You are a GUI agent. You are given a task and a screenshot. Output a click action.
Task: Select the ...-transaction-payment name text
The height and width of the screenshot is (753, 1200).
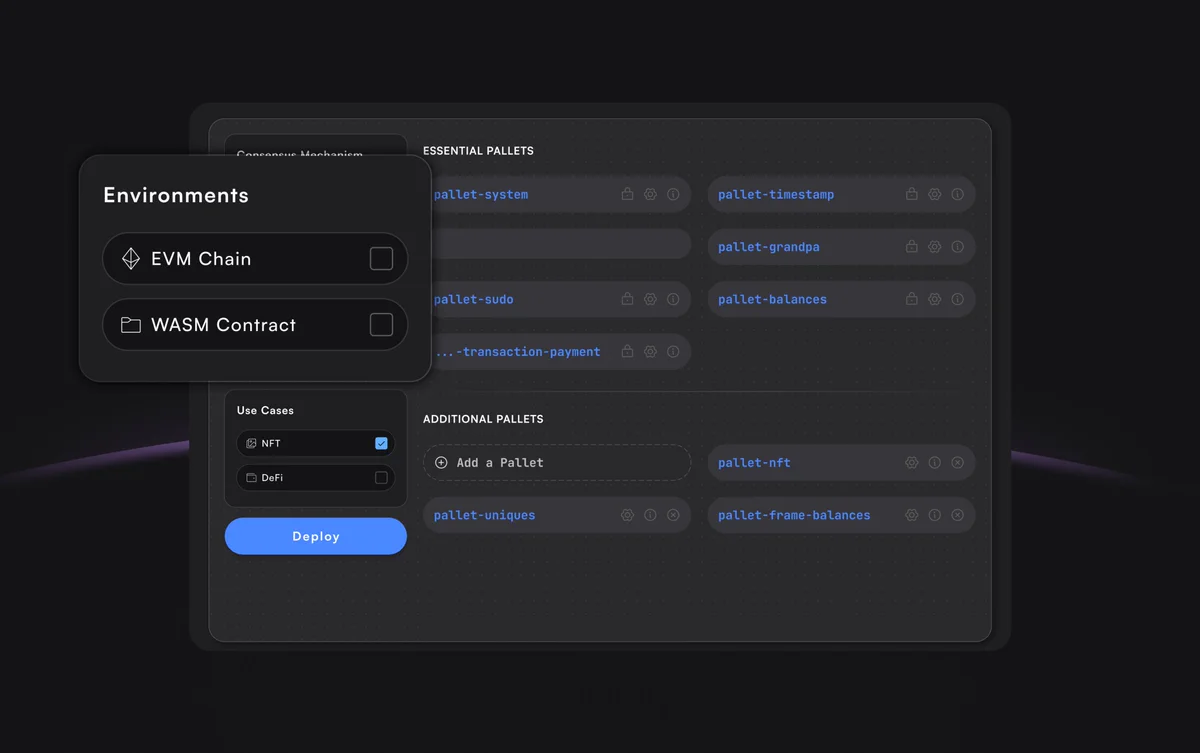pos(518,352)
